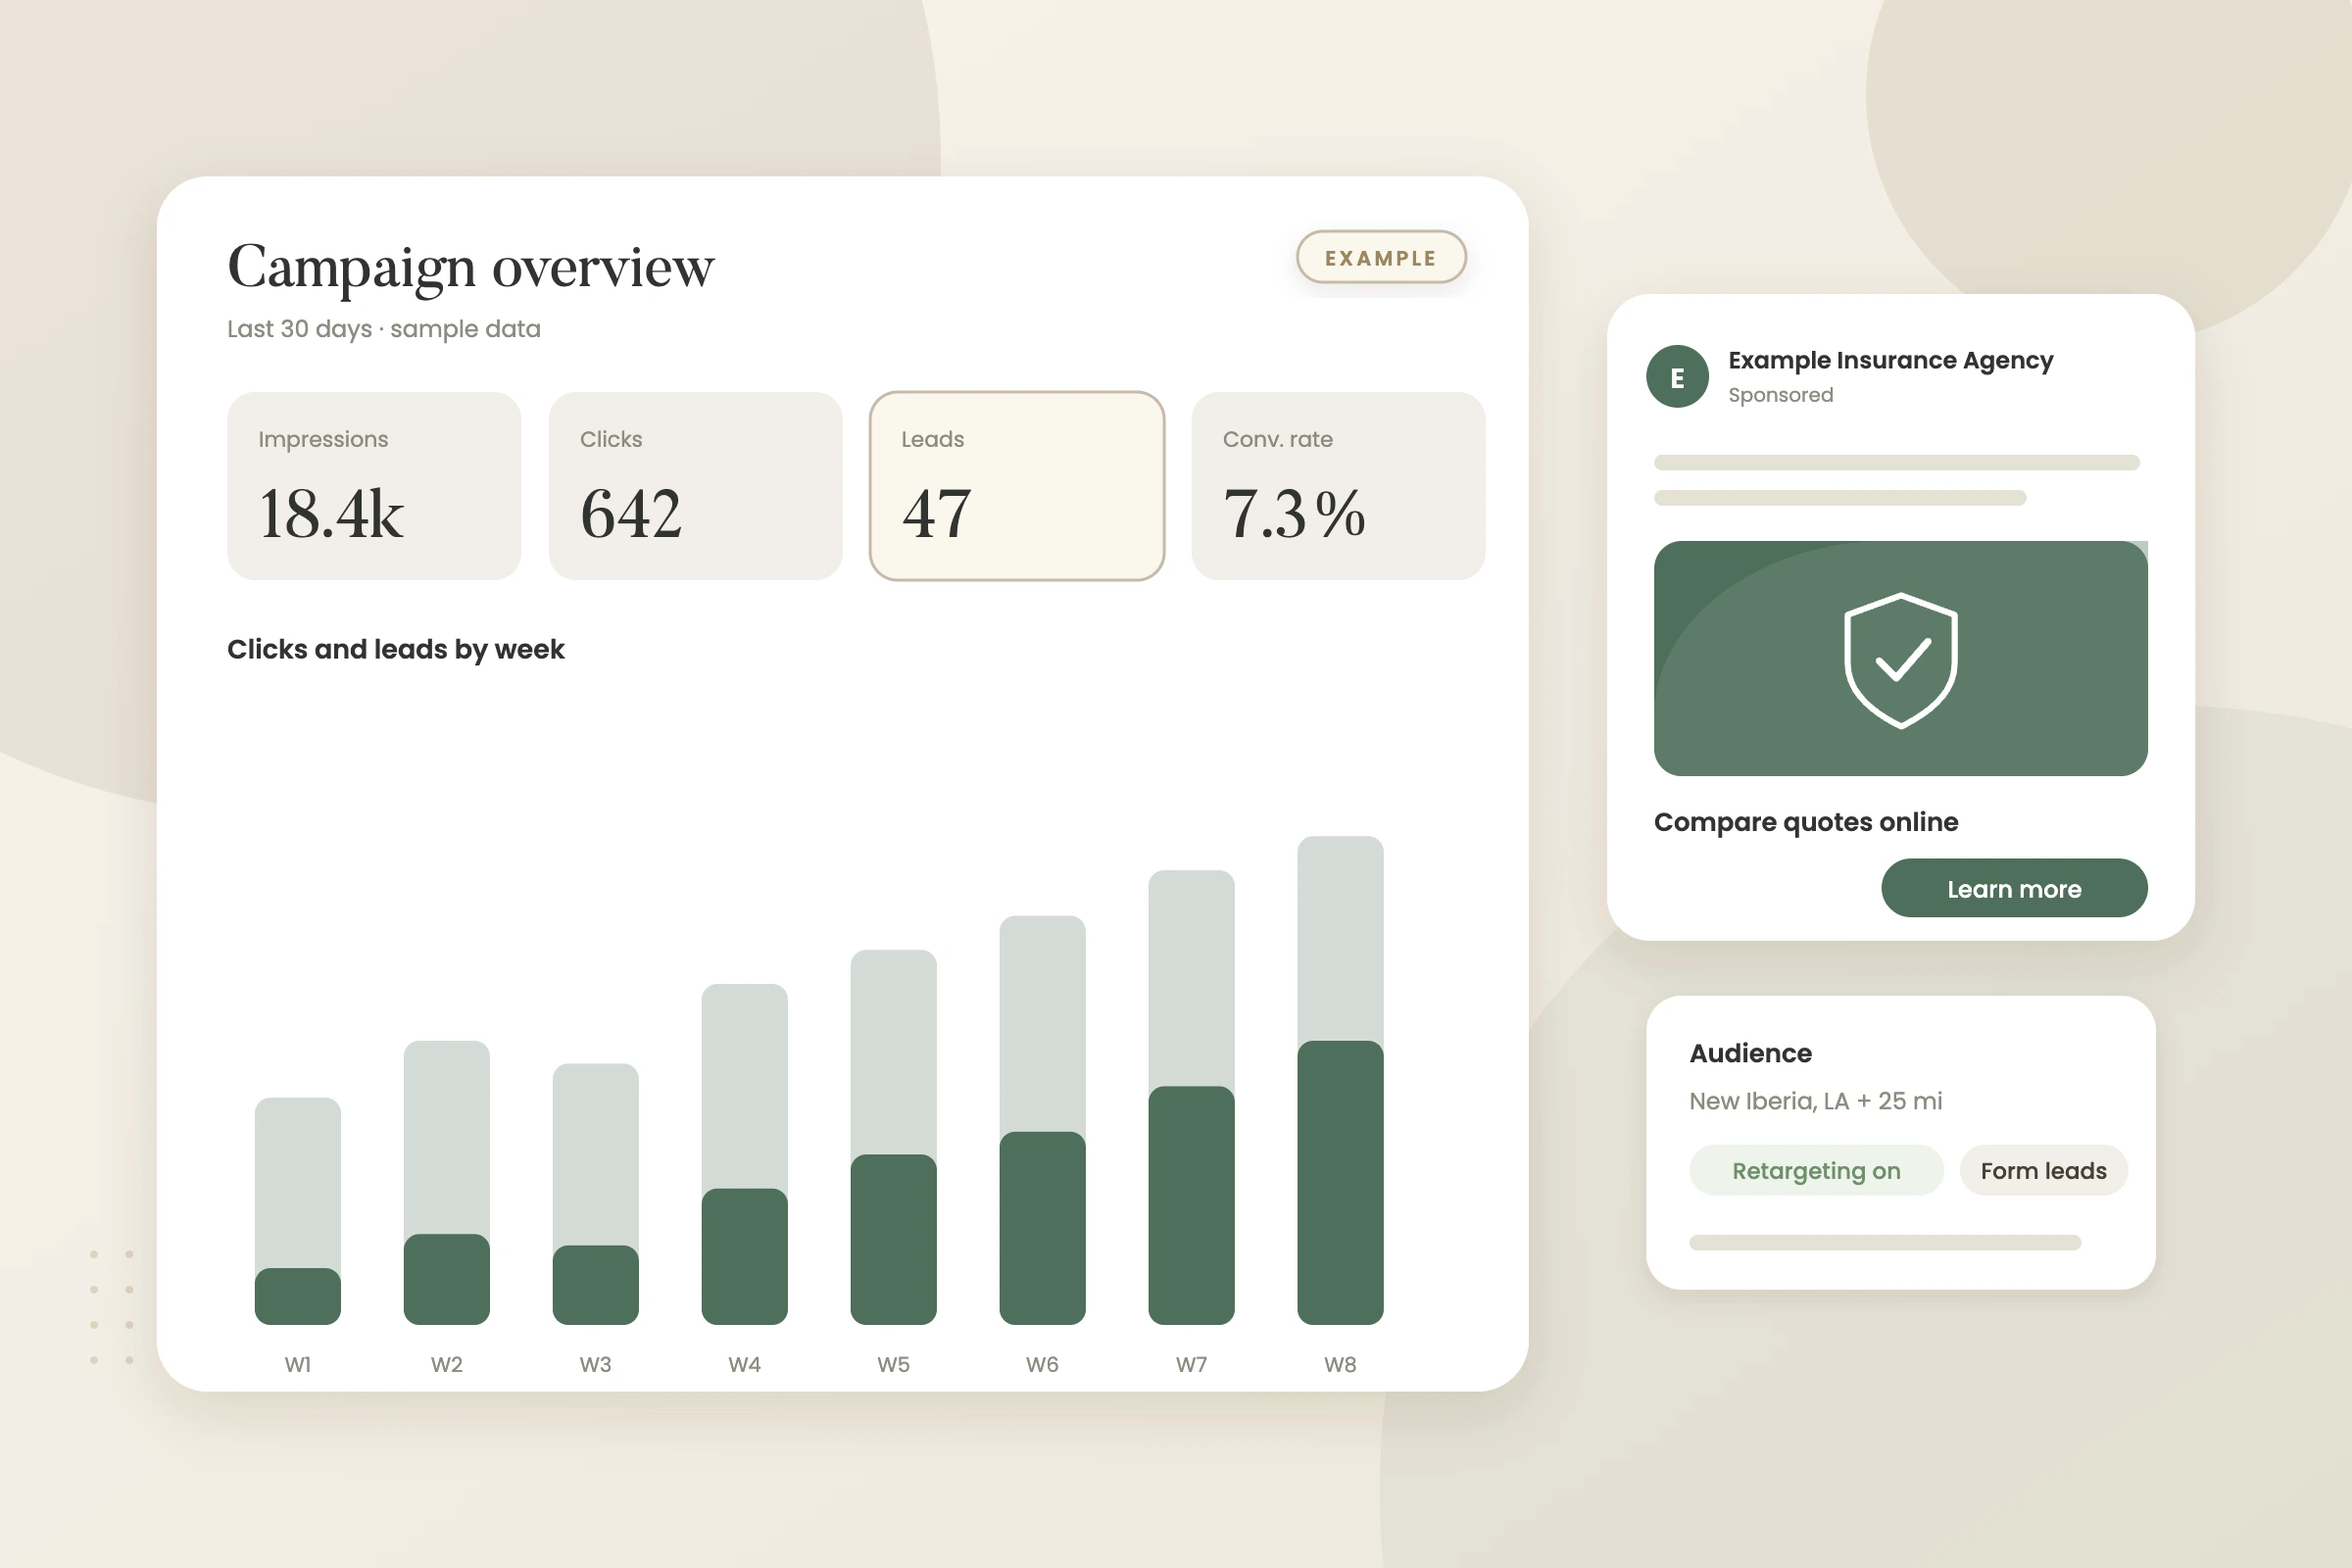
Task: Select the Impressions 18.4k card
Action: tap(374, 486)
